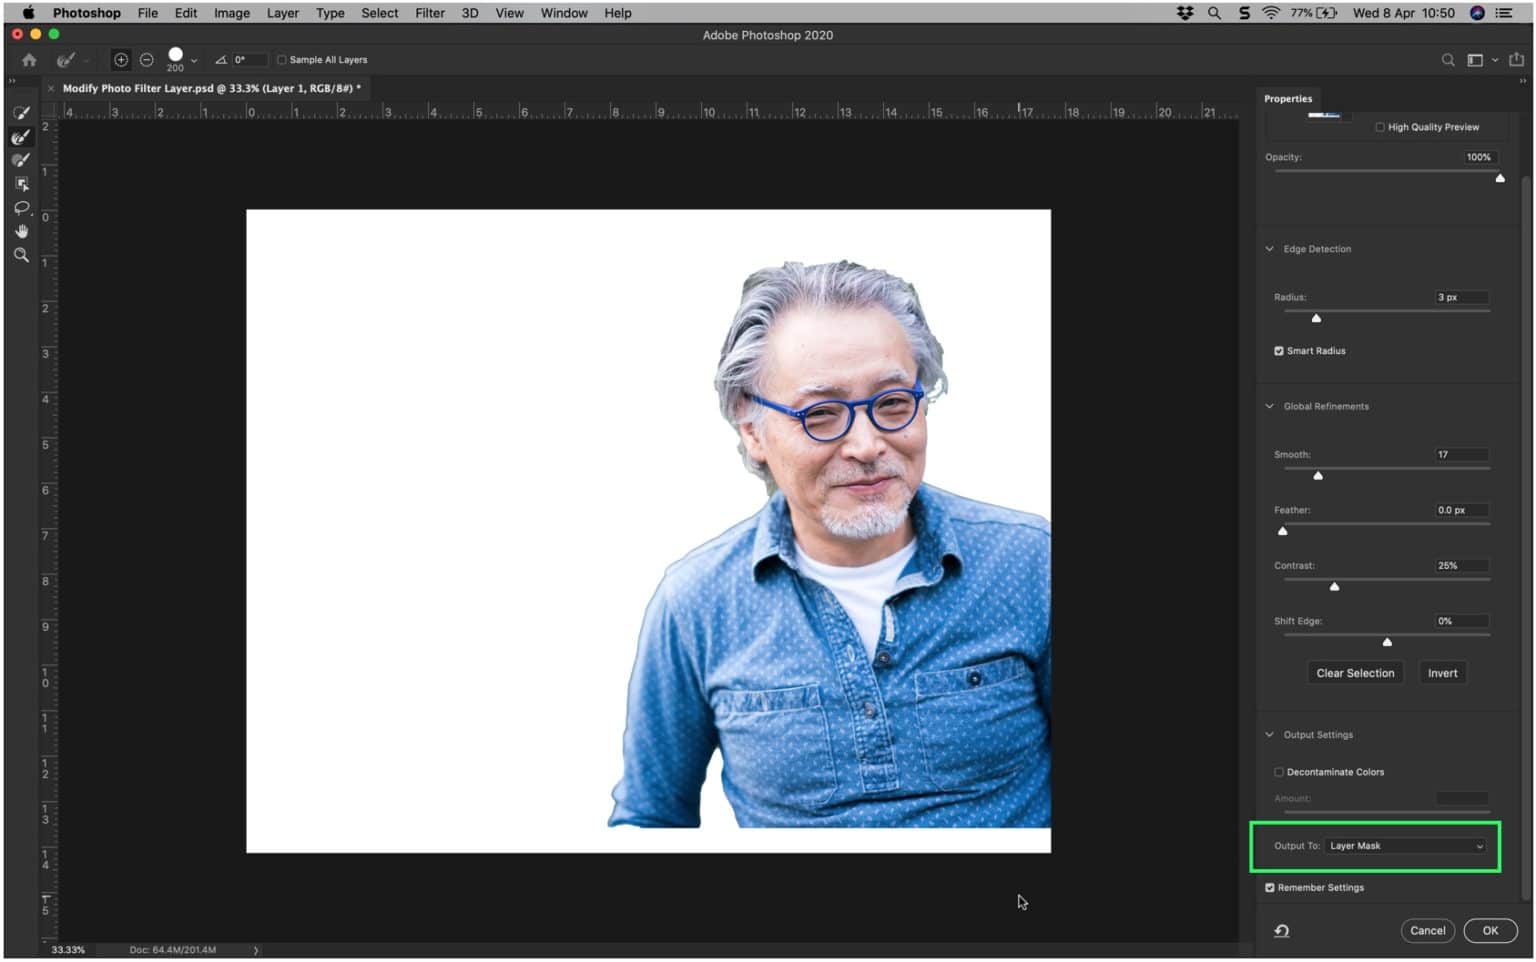Grab the Hand tool
Viewport: 1536px width, 962px height.
pyautogui.click(x=21, y=231)
